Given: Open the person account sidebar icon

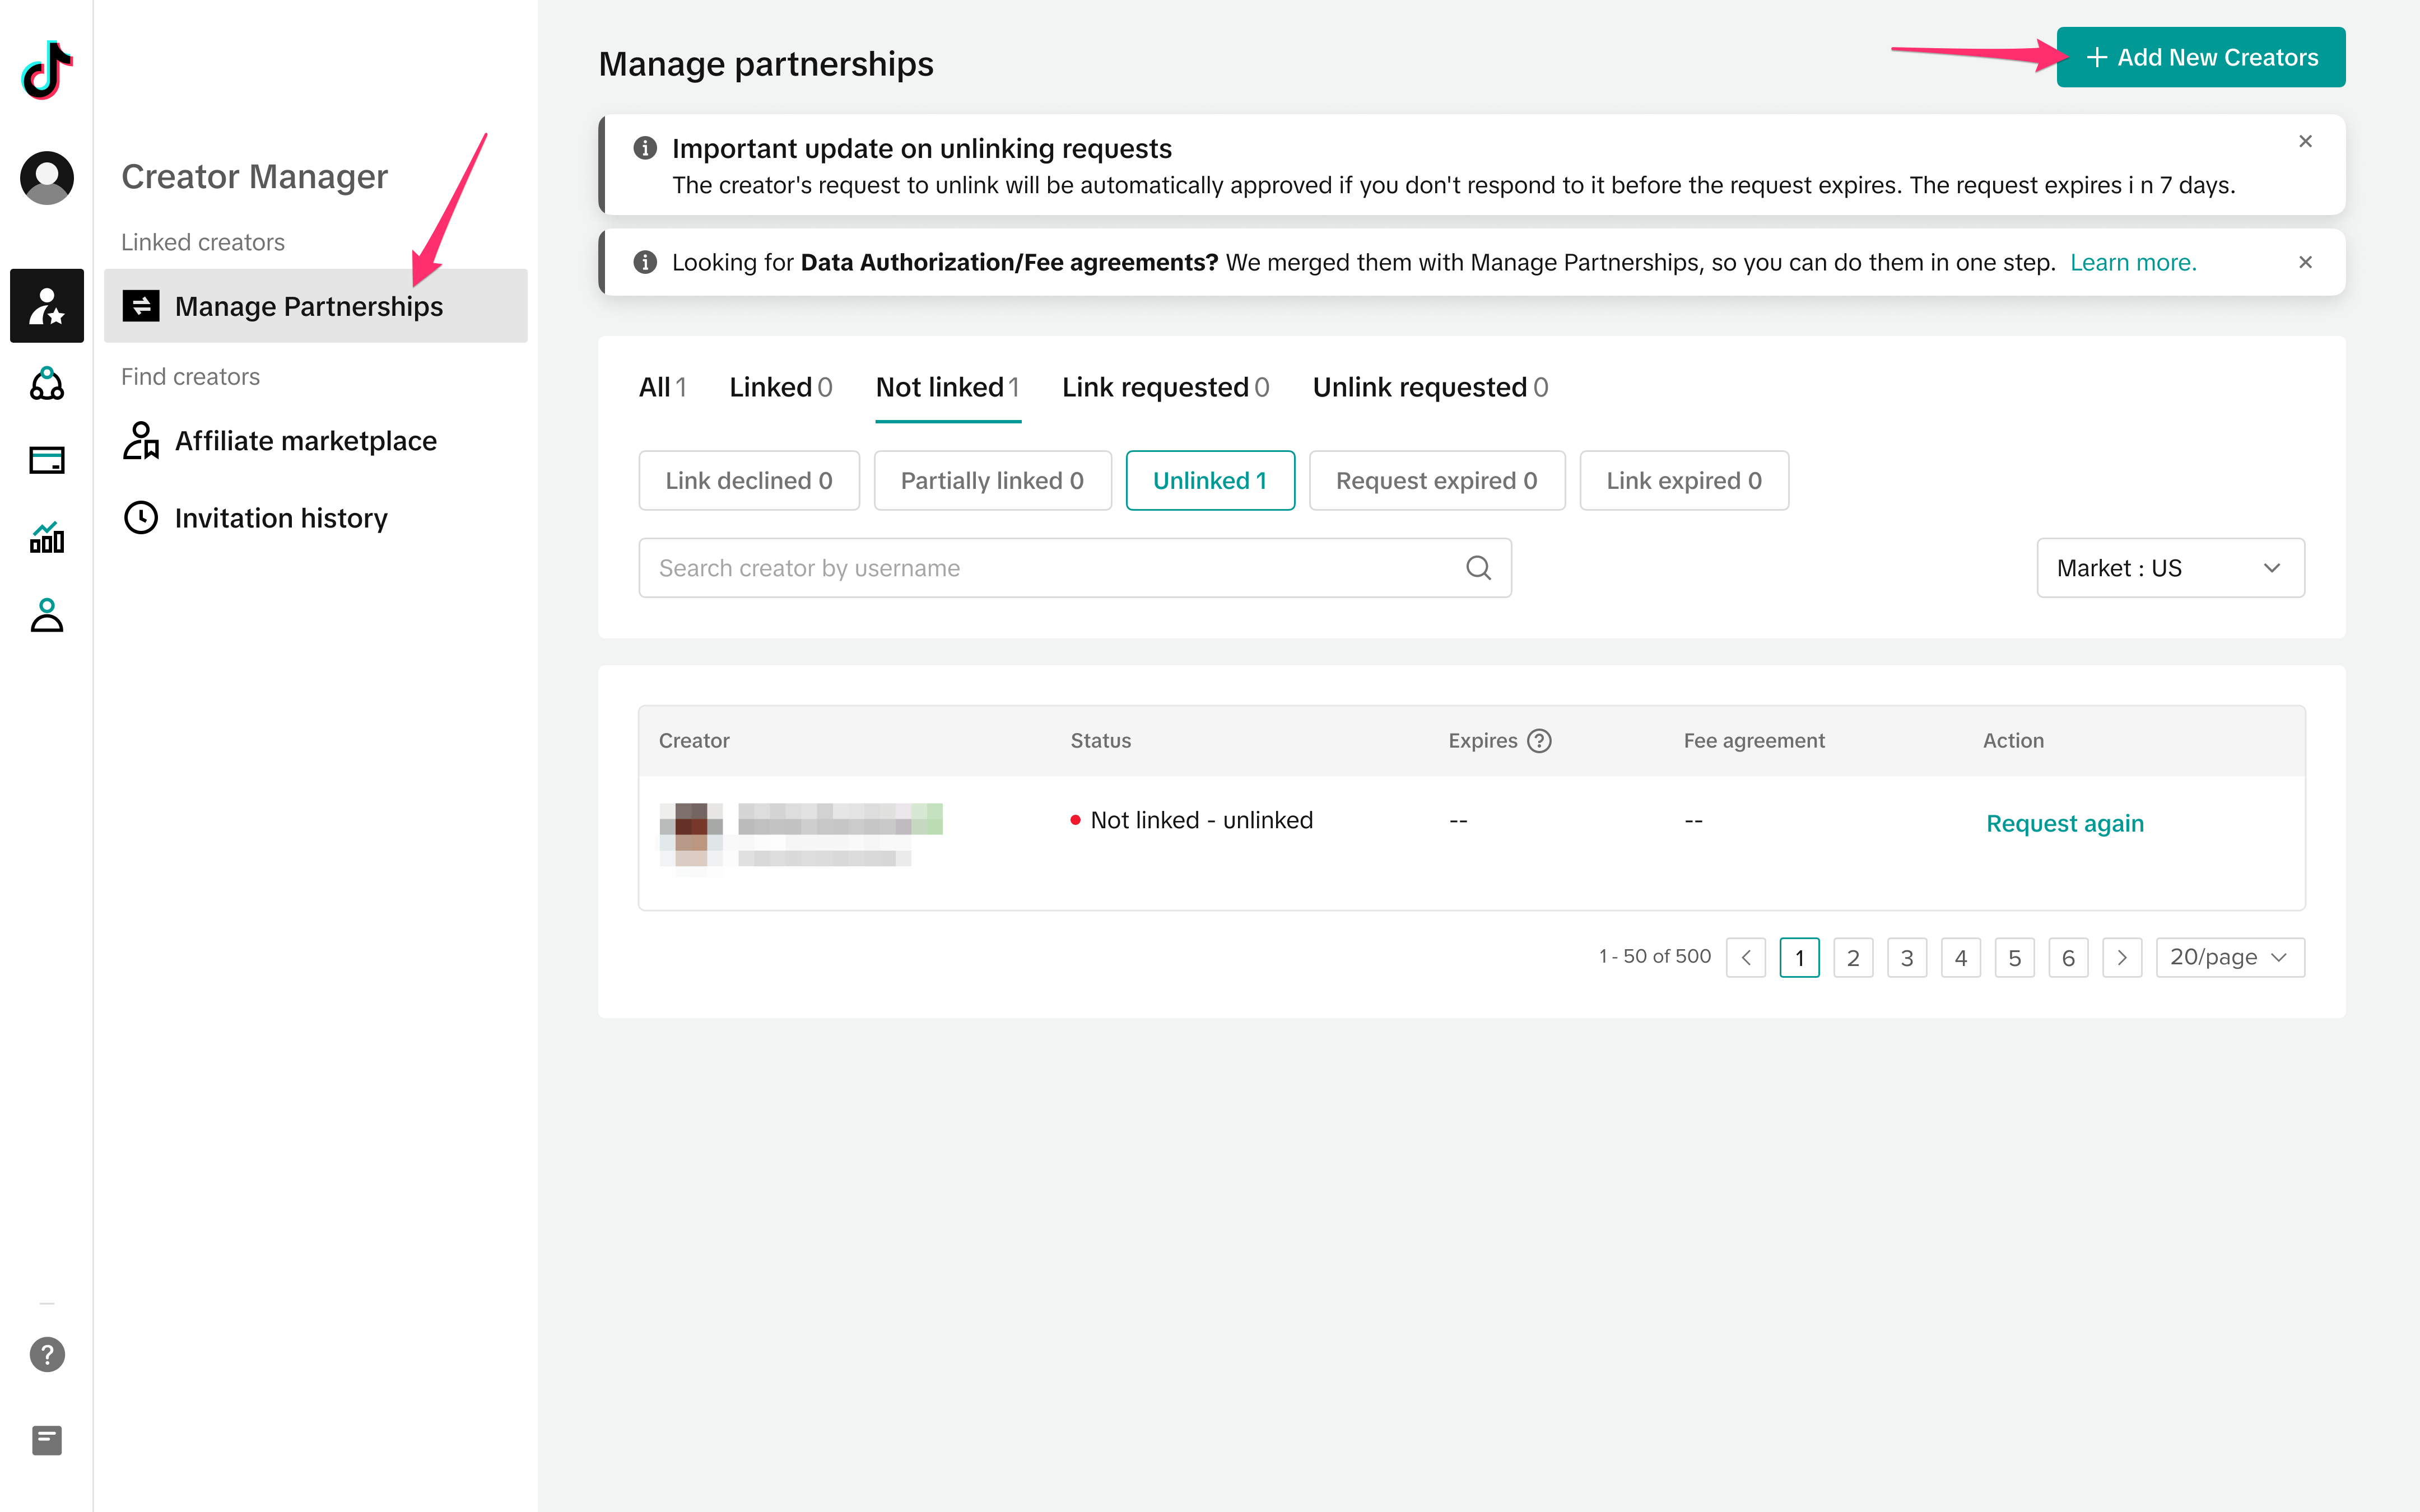Looking at the screenshot, I should (47, 616).
